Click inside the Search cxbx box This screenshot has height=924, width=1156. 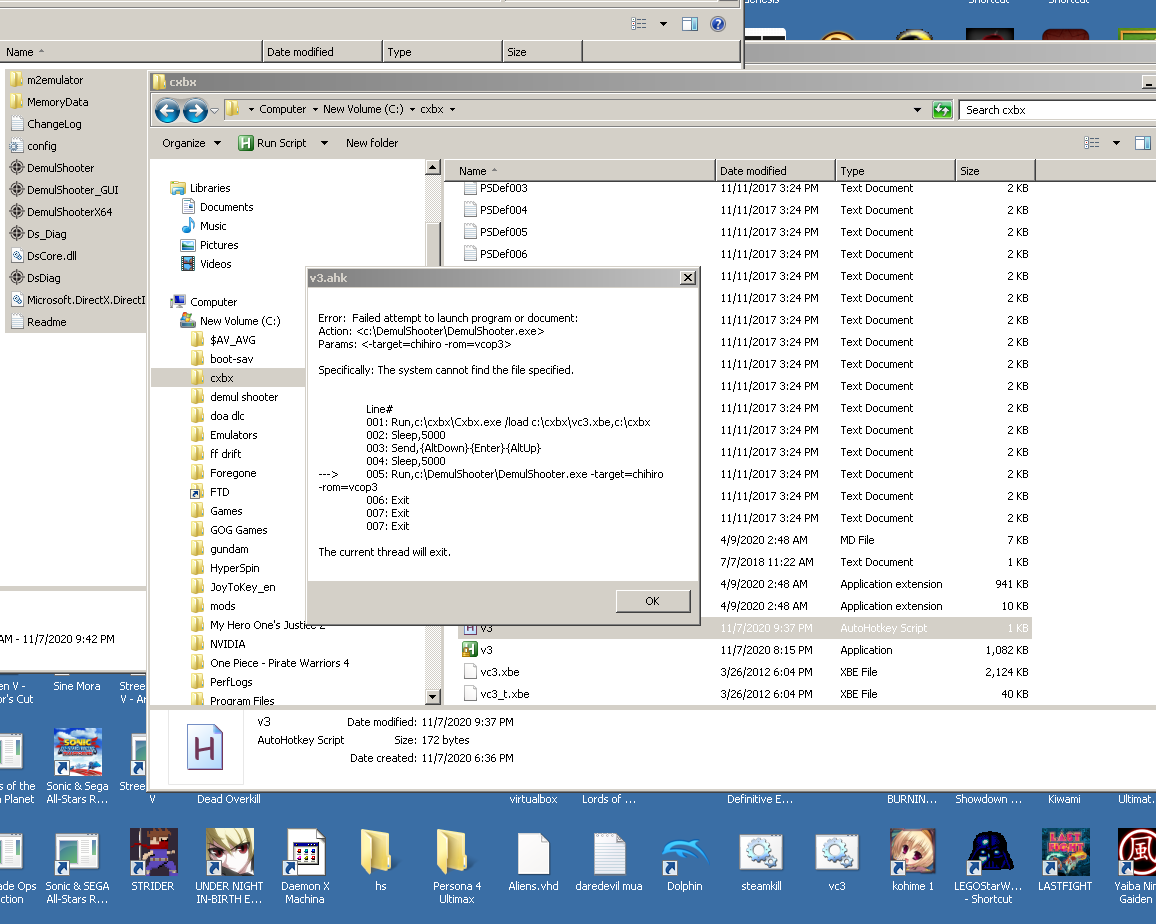point(1050,110)
